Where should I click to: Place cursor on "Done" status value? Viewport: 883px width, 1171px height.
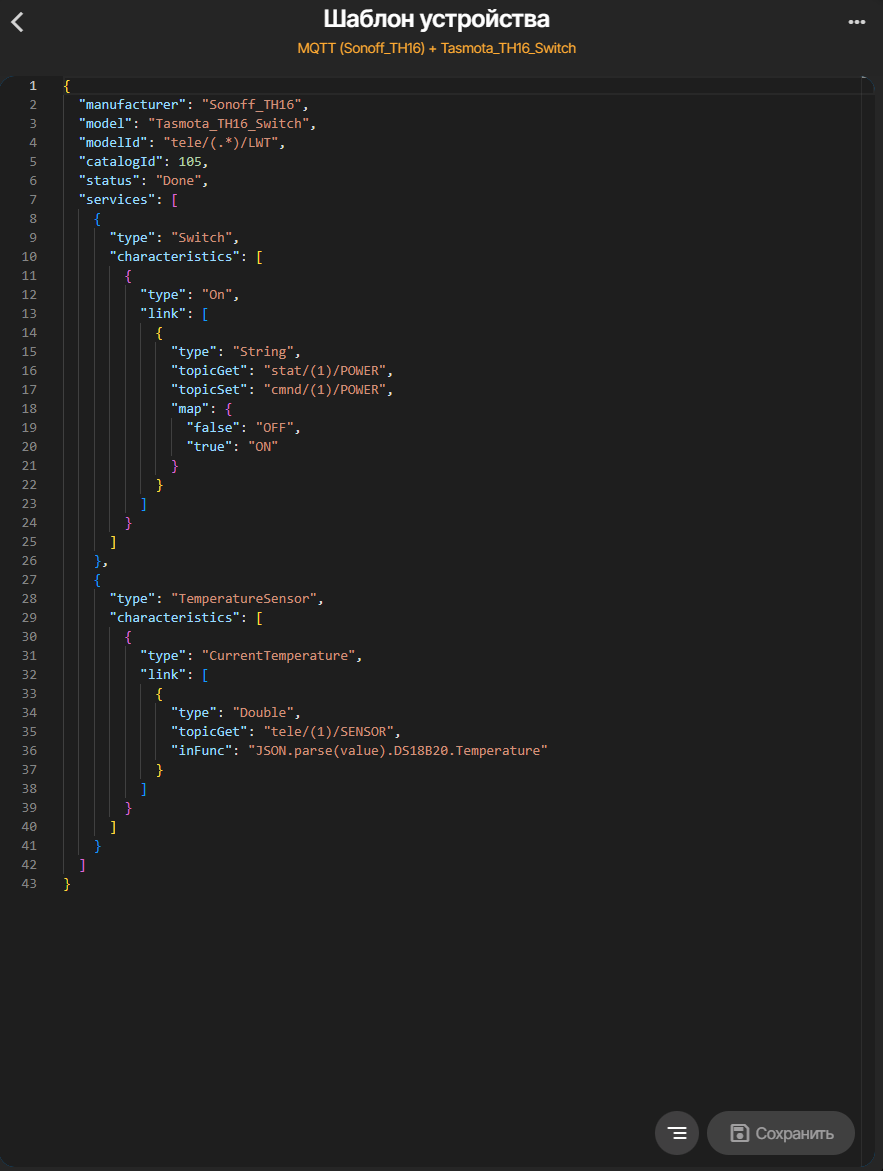pyautogui.click(x=180, y=181)
